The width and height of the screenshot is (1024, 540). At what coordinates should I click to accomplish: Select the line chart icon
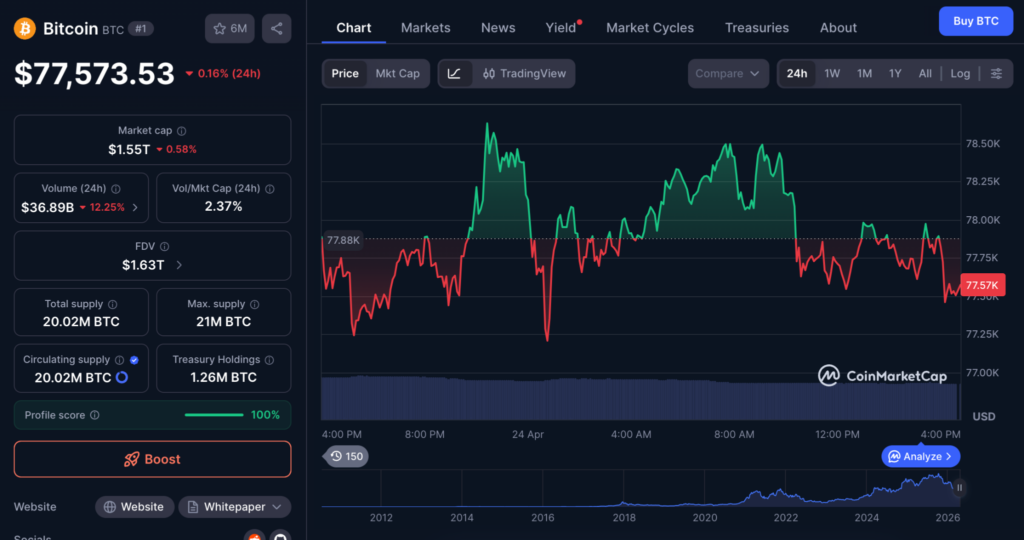click(x=454, y=74)
